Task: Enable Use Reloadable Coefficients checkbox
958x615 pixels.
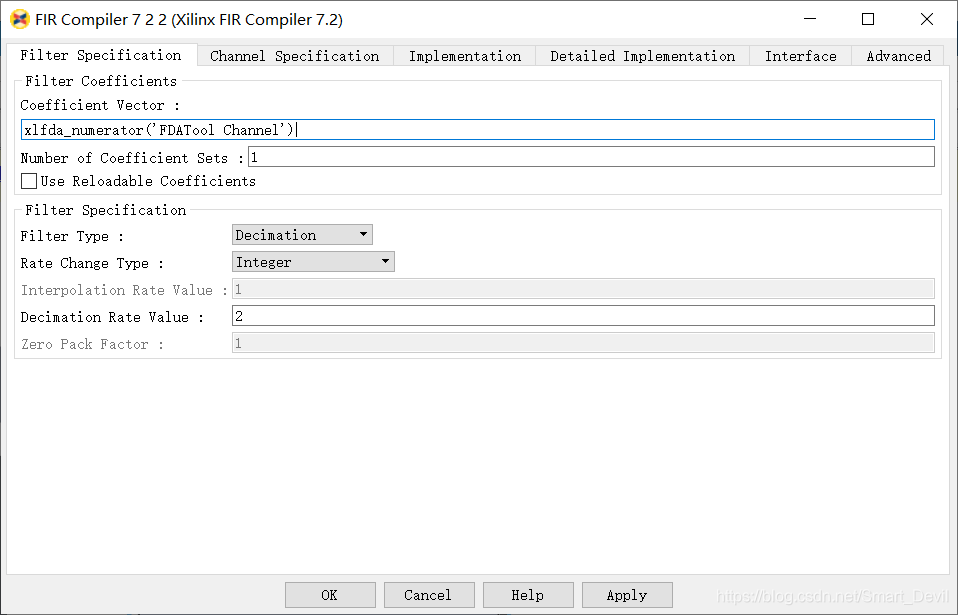Action: tap(29, 181)
